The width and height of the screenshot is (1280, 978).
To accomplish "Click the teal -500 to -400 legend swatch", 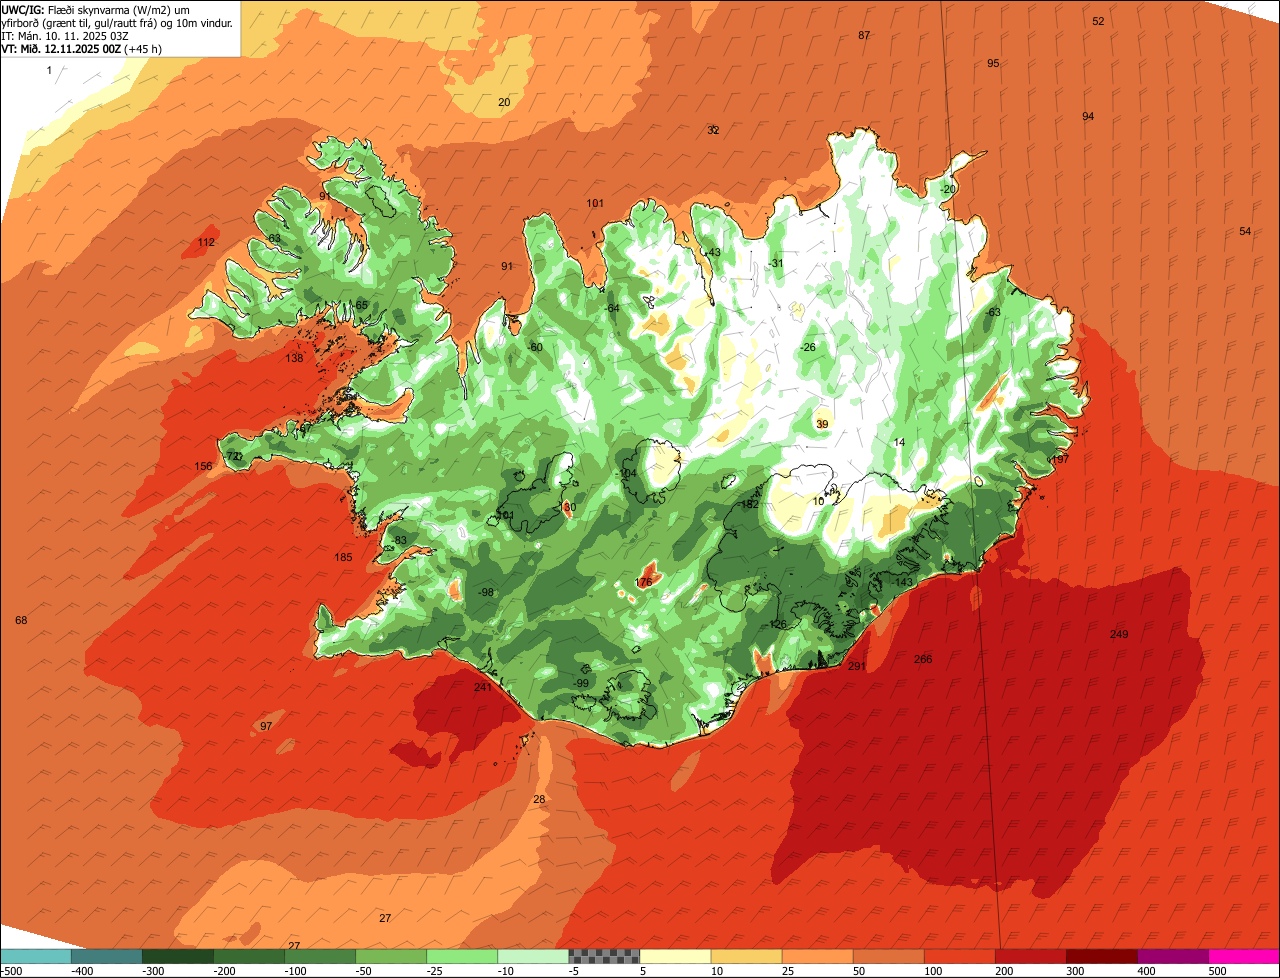I will tap(36, 957).
